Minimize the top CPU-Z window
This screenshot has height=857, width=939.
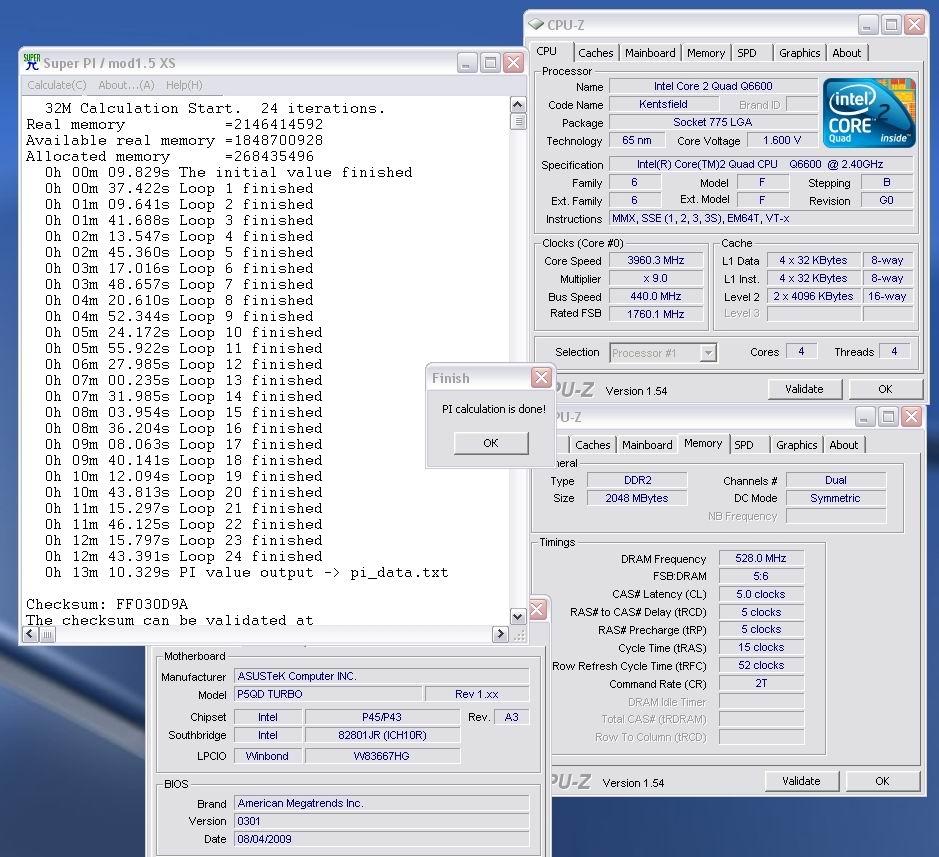tap(868, 25)
